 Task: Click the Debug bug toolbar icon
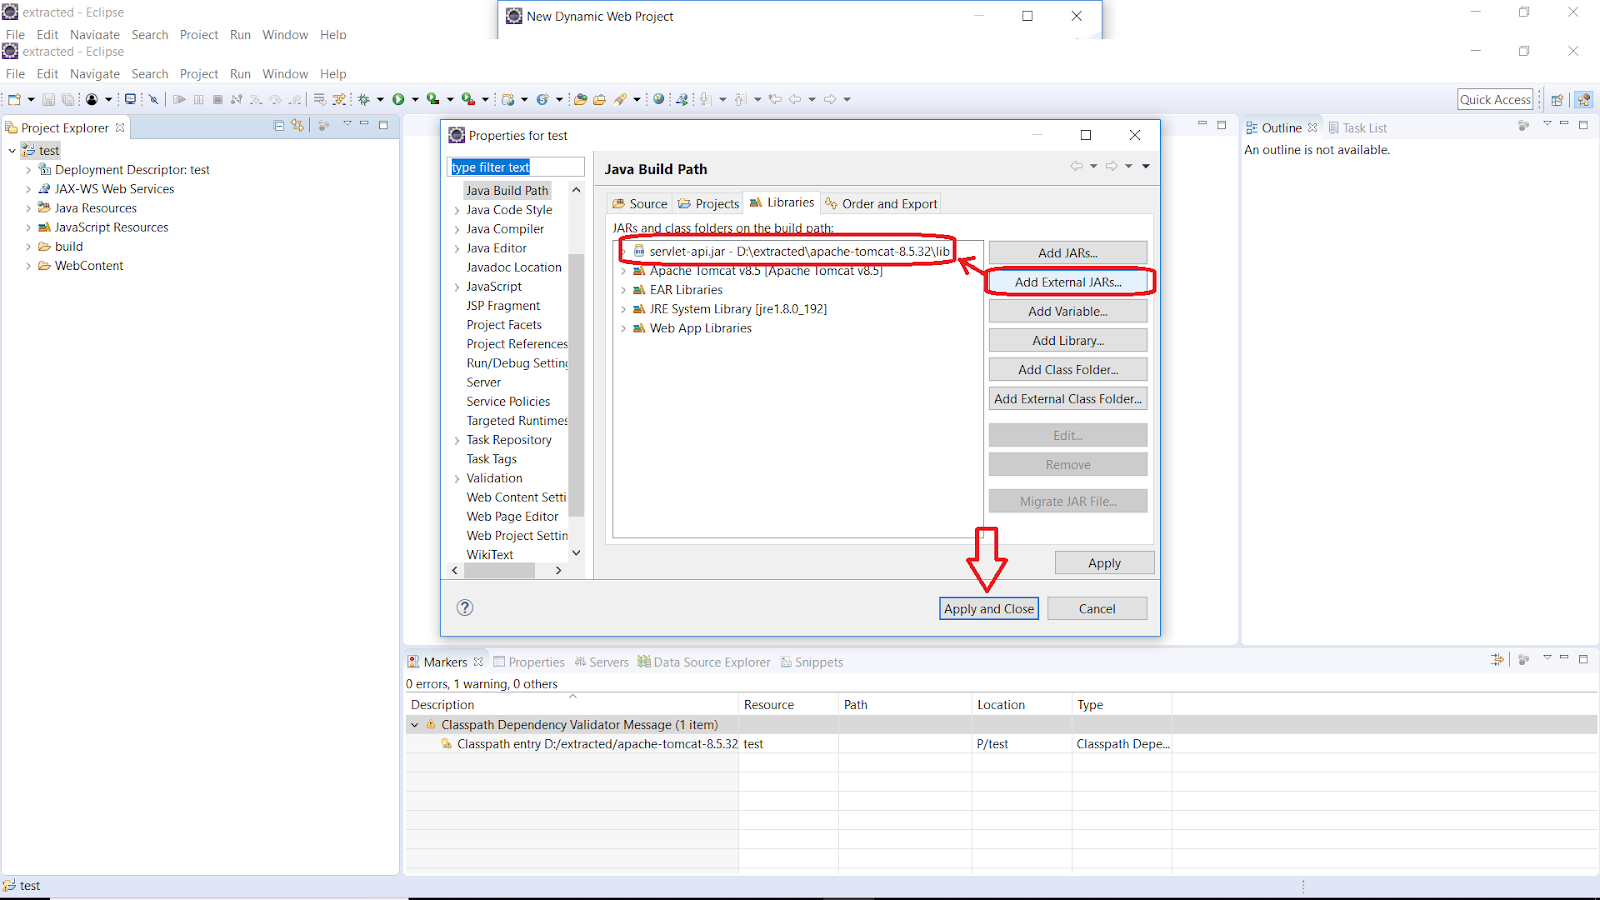[x=364, y=99]
